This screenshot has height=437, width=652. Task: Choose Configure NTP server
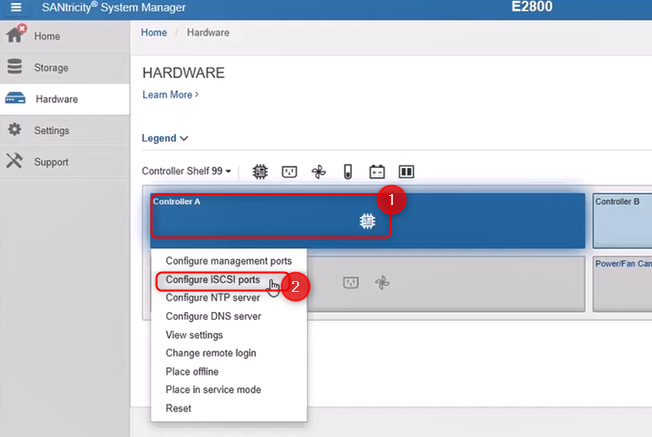tap(229, 298)
